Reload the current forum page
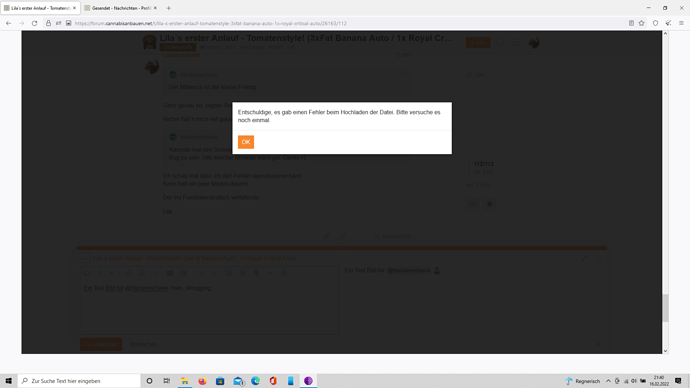Image resolution: width=690 pixels, height=388 pixels. point(34,23)
